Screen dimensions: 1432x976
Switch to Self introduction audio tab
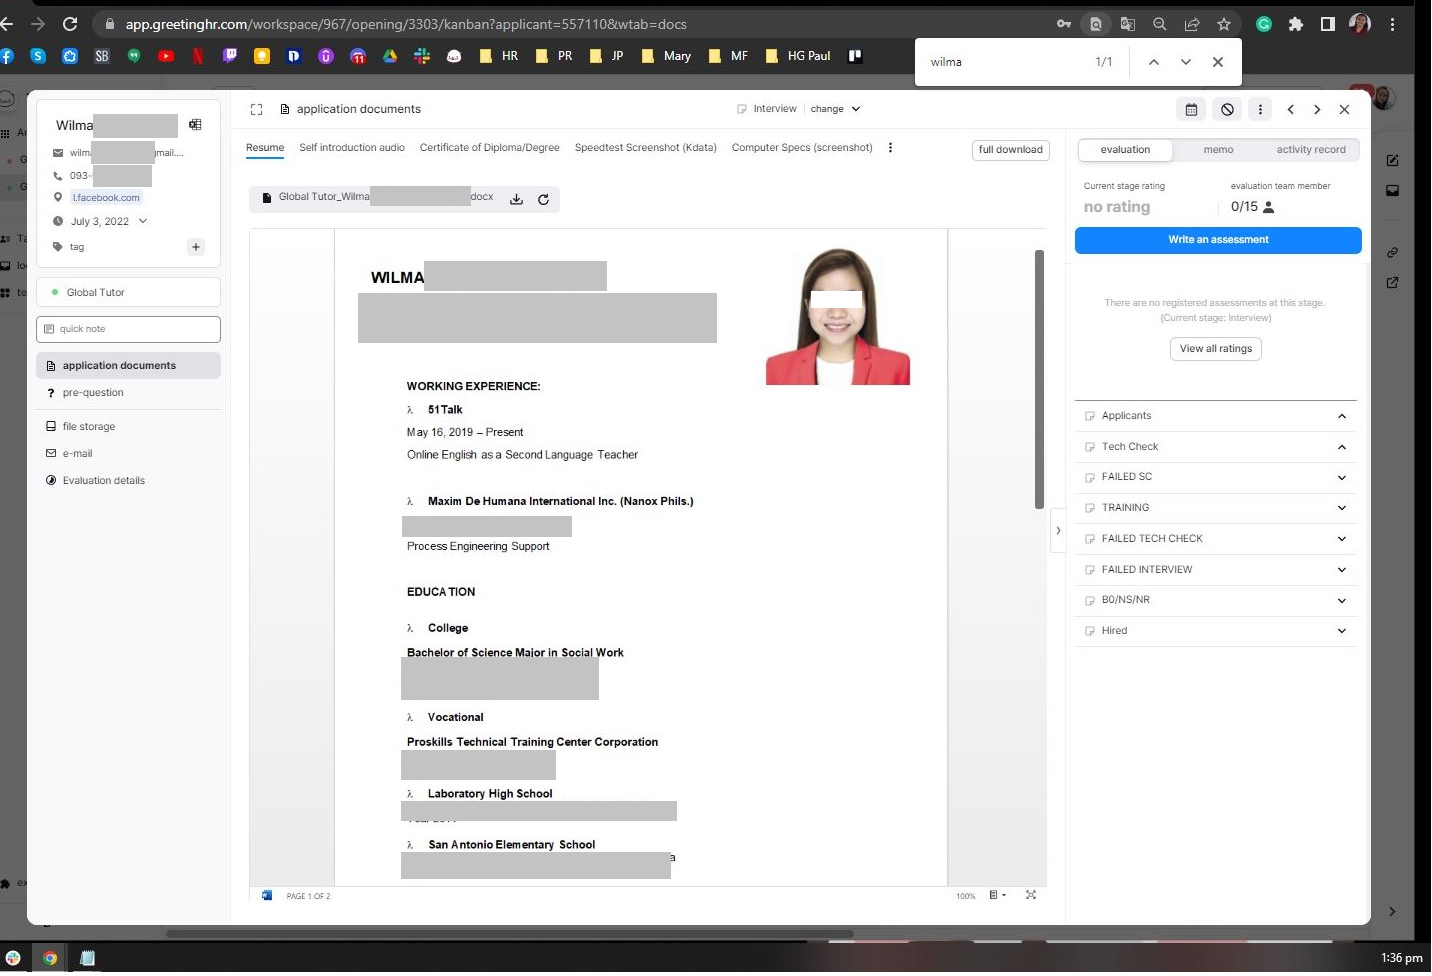pyautogui.click(x=352, y=148)
